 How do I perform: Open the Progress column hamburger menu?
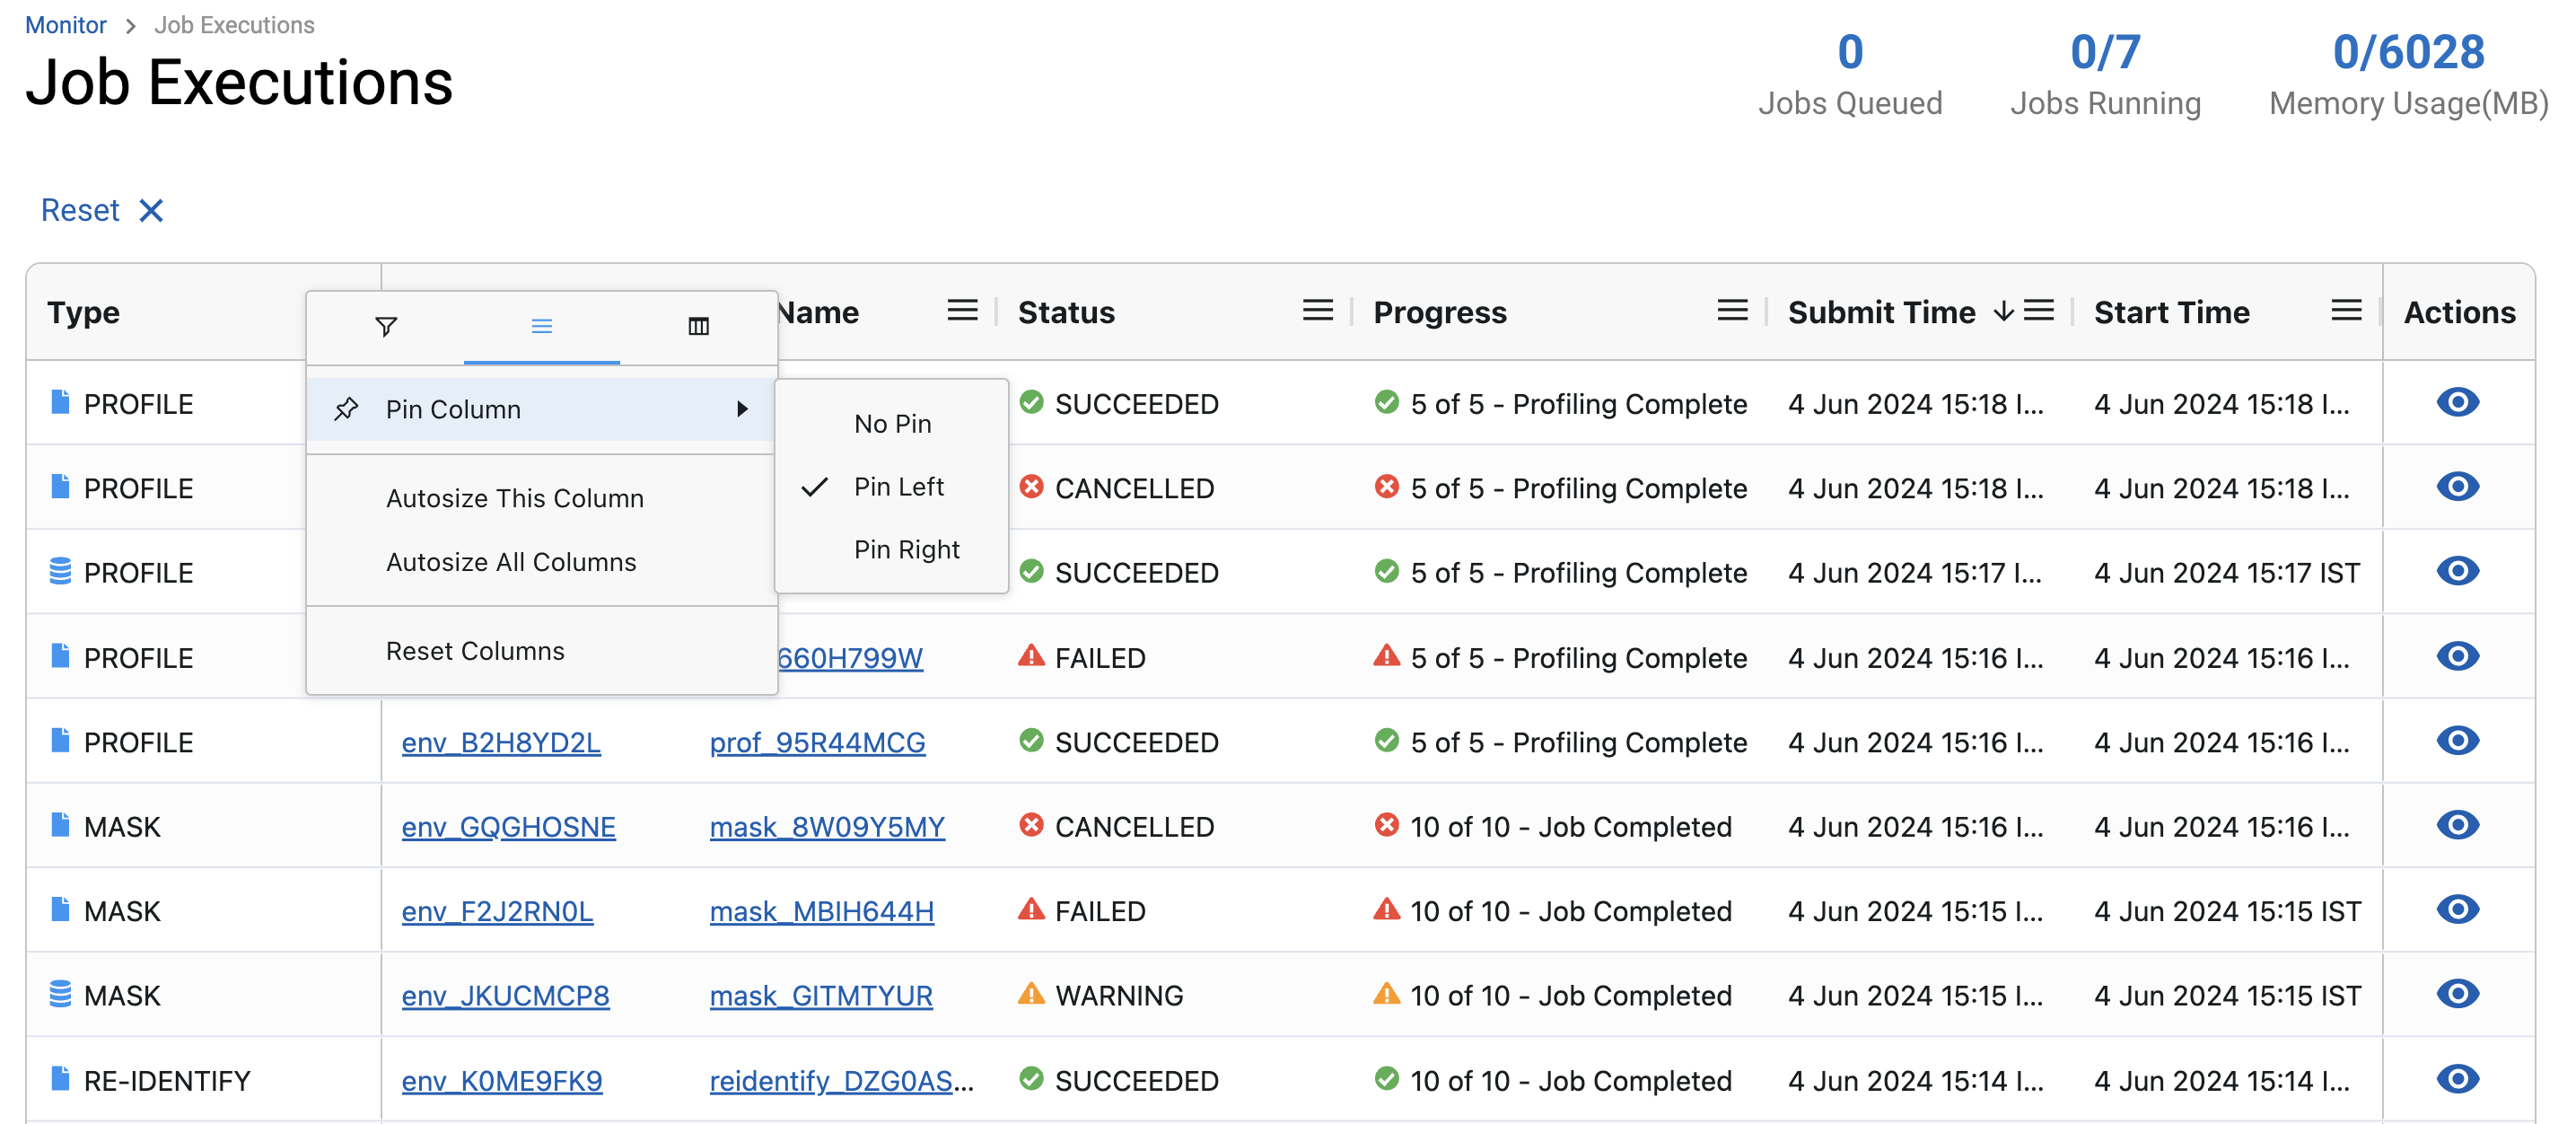pyautogui.click(x=1732, y=311)
